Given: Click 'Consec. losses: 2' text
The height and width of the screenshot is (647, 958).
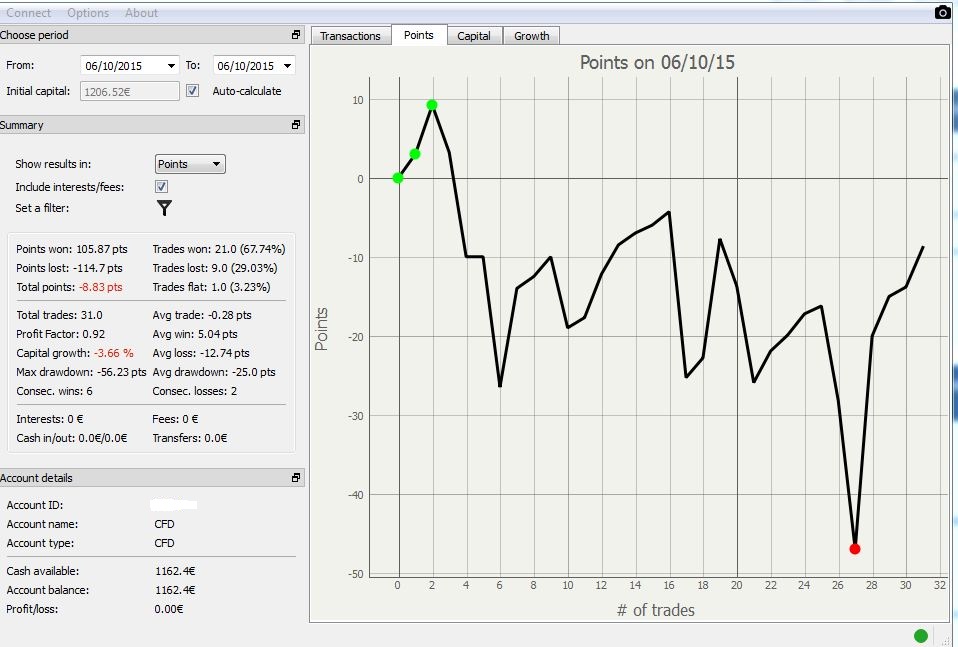Looking at the screenshot, I should click(194, 391).
